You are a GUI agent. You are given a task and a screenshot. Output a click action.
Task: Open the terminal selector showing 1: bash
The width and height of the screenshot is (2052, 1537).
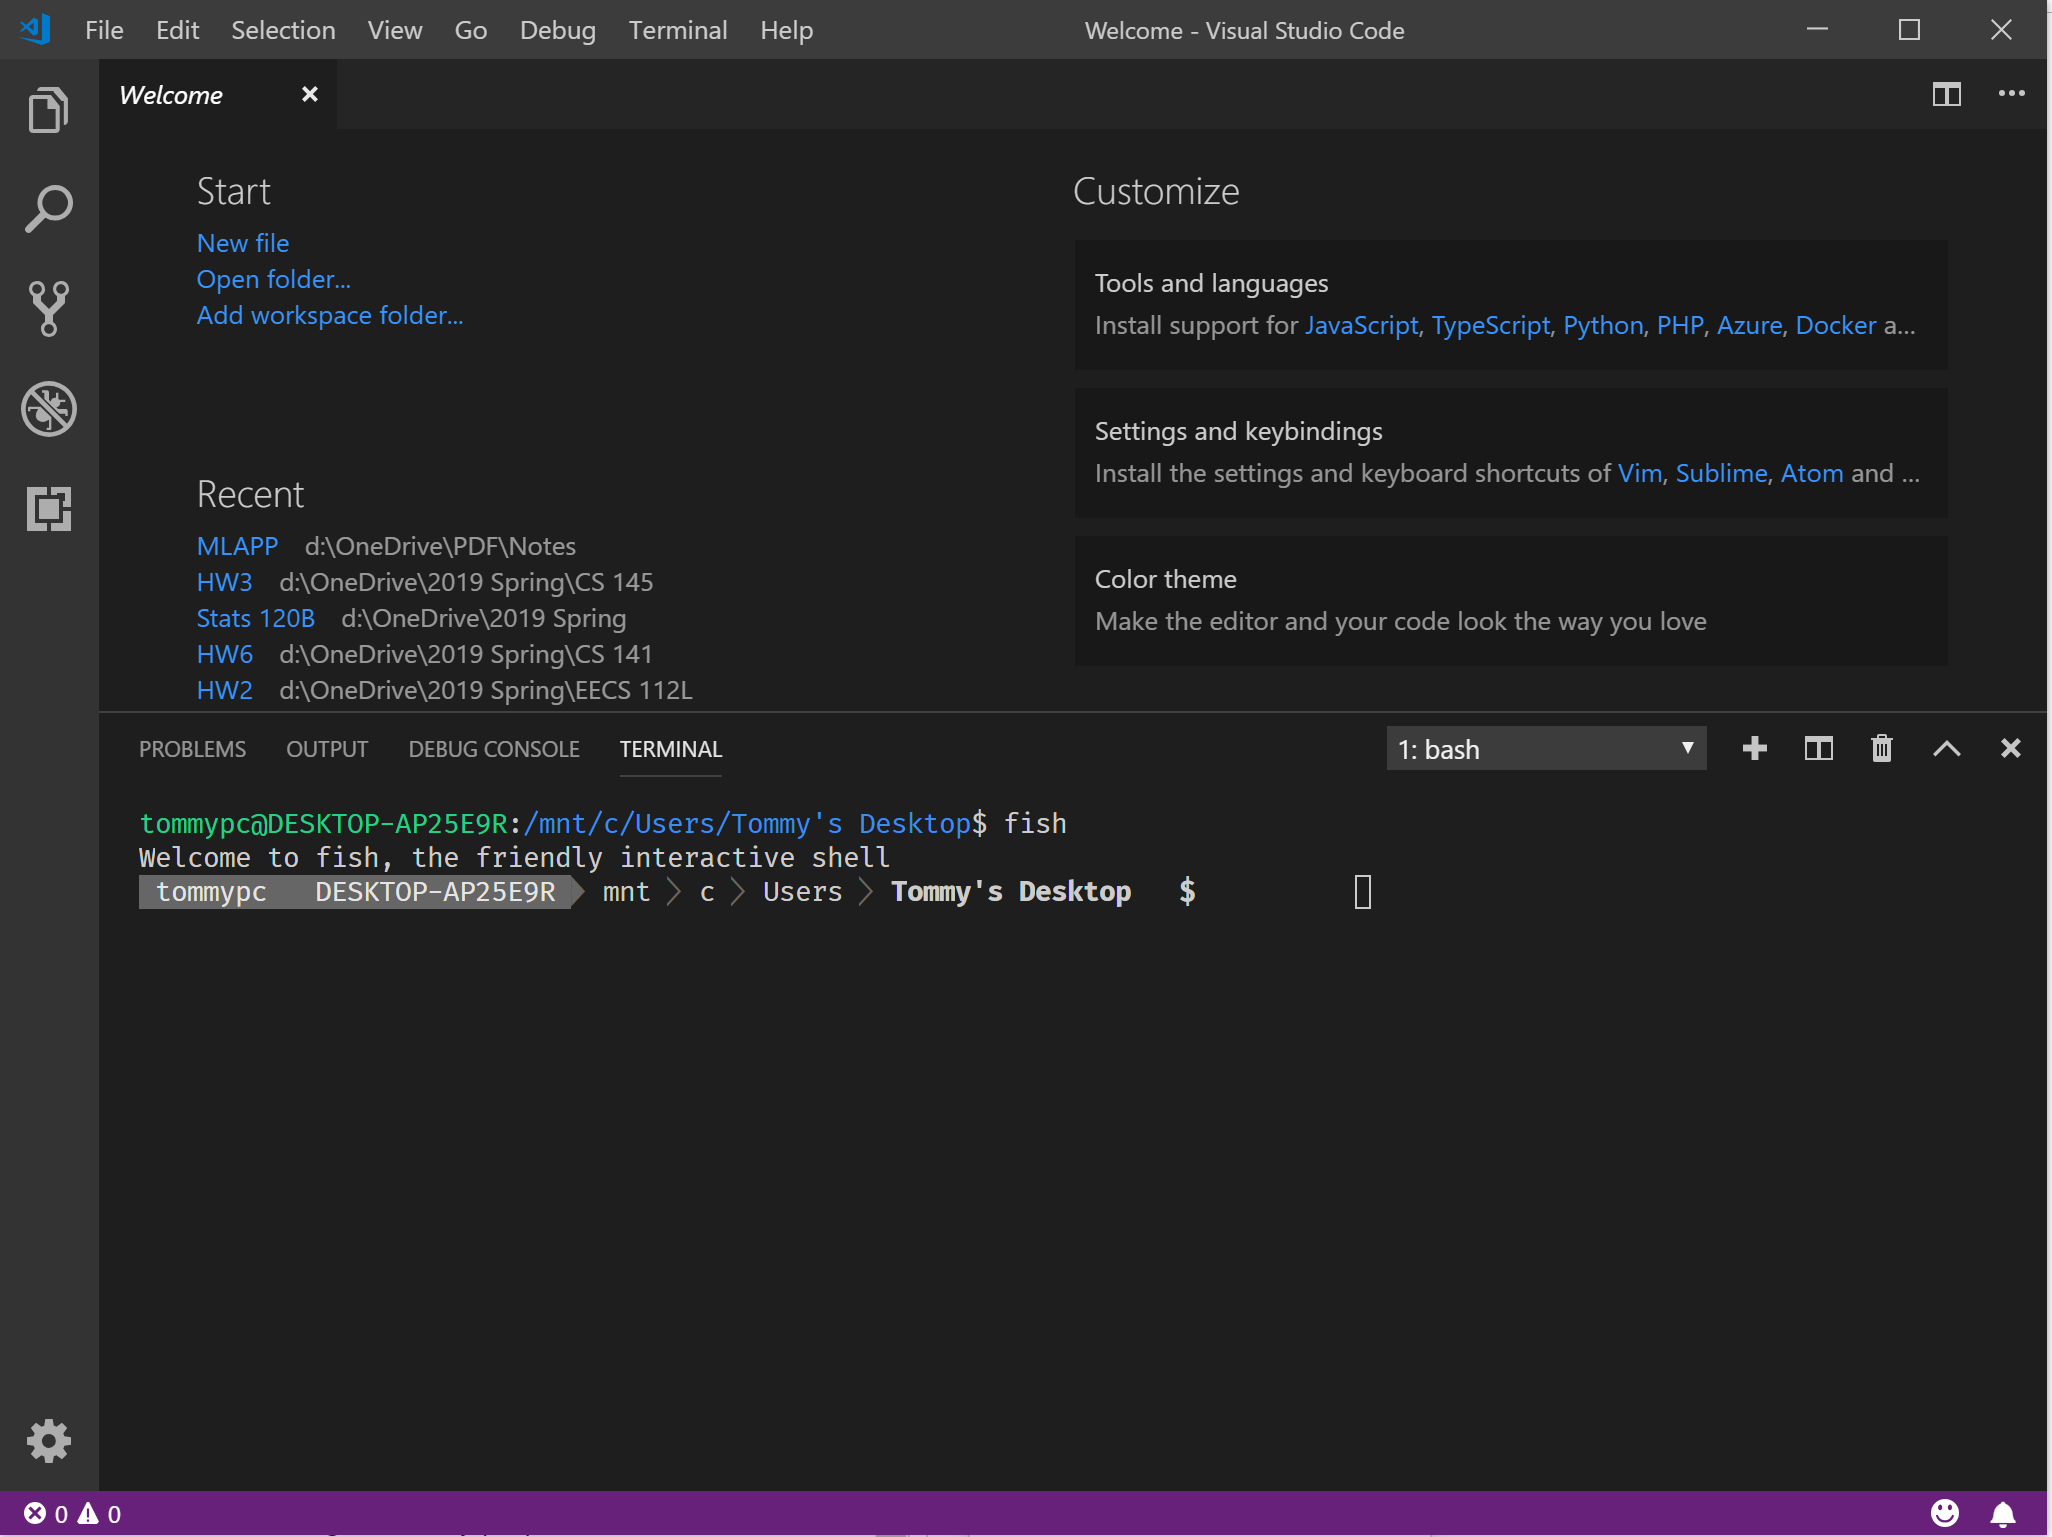1544,748
